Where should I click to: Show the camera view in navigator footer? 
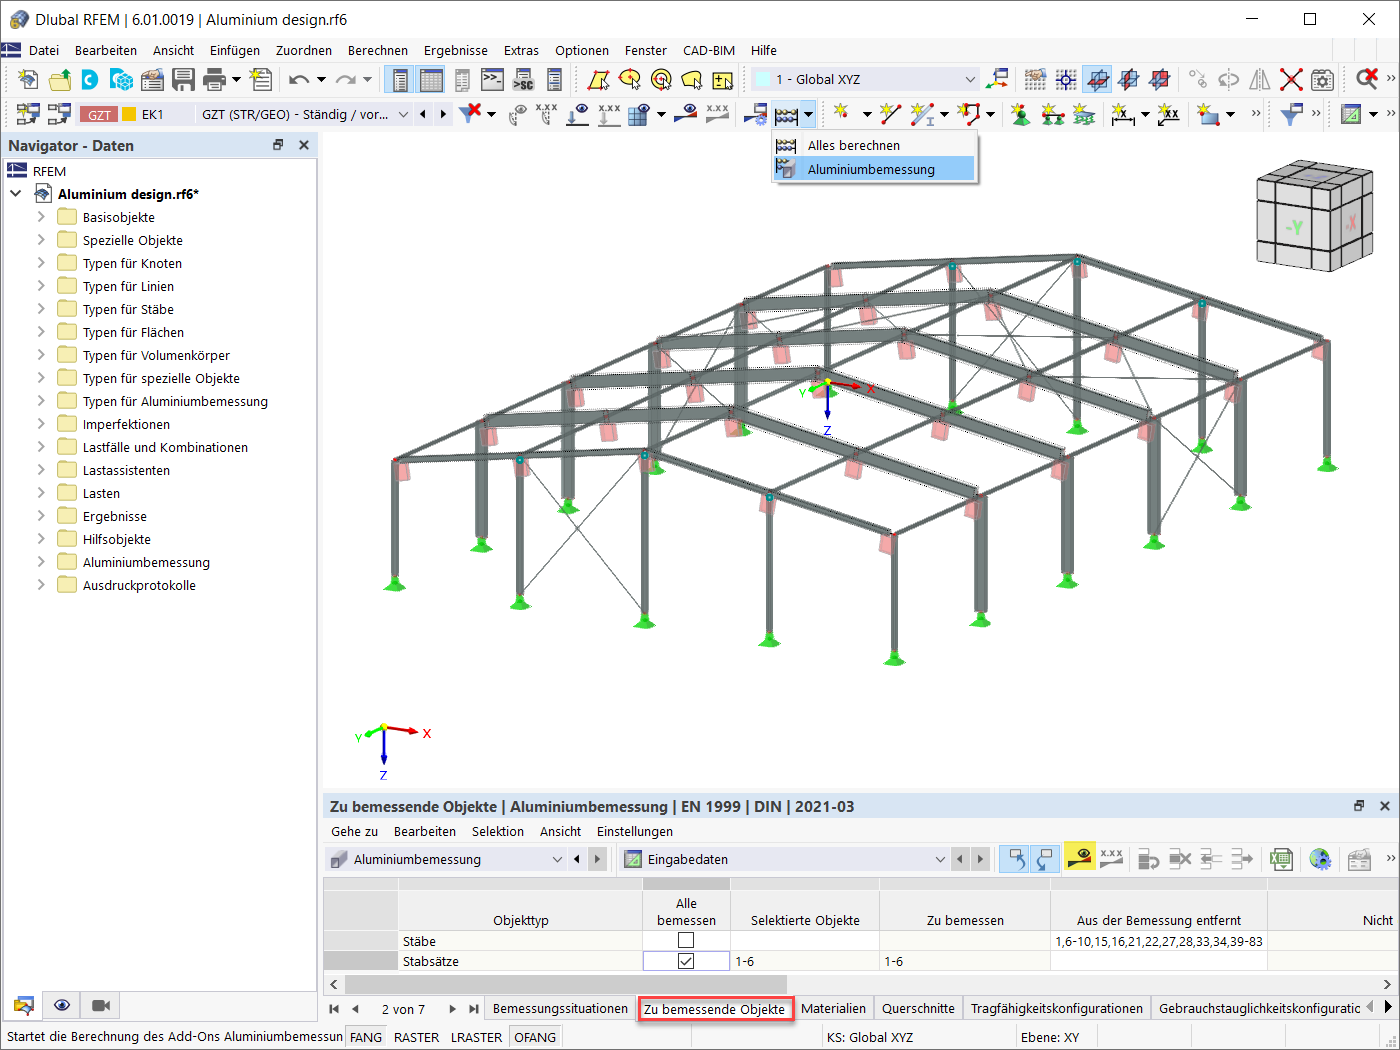click(x=101, y=1005)
